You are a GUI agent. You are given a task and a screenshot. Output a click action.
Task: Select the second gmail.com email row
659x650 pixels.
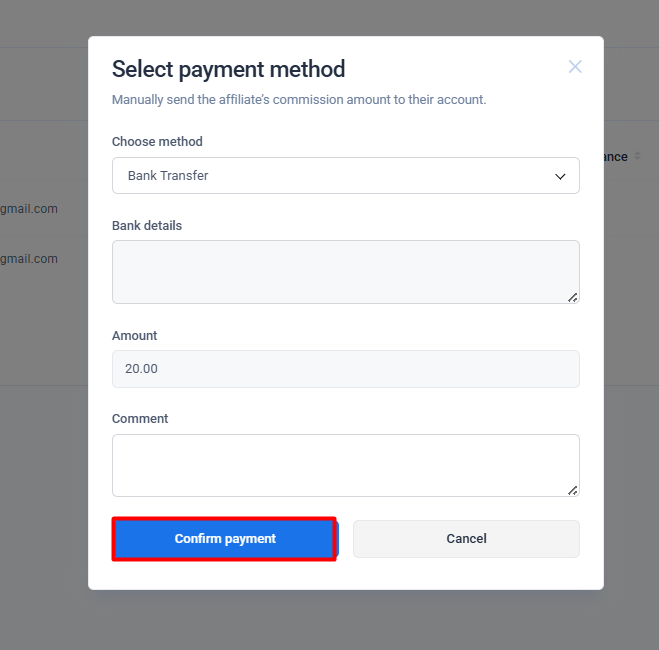coord(29,259)
